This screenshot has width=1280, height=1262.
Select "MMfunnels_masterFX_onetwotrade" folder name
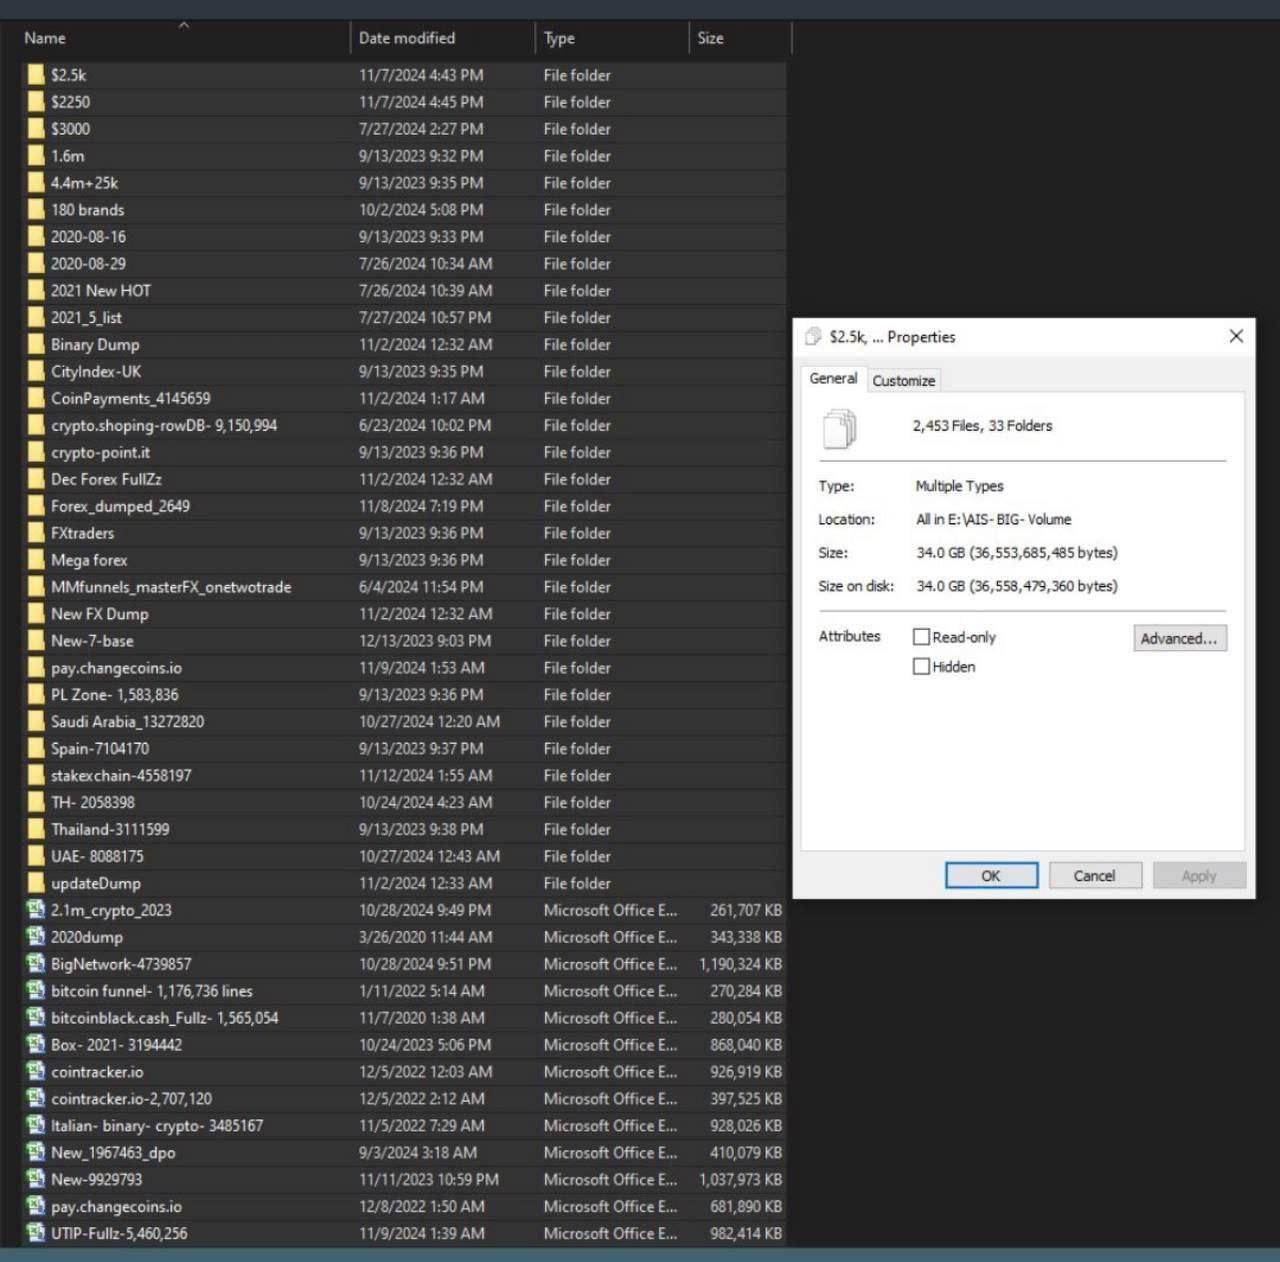click(171, 587)
